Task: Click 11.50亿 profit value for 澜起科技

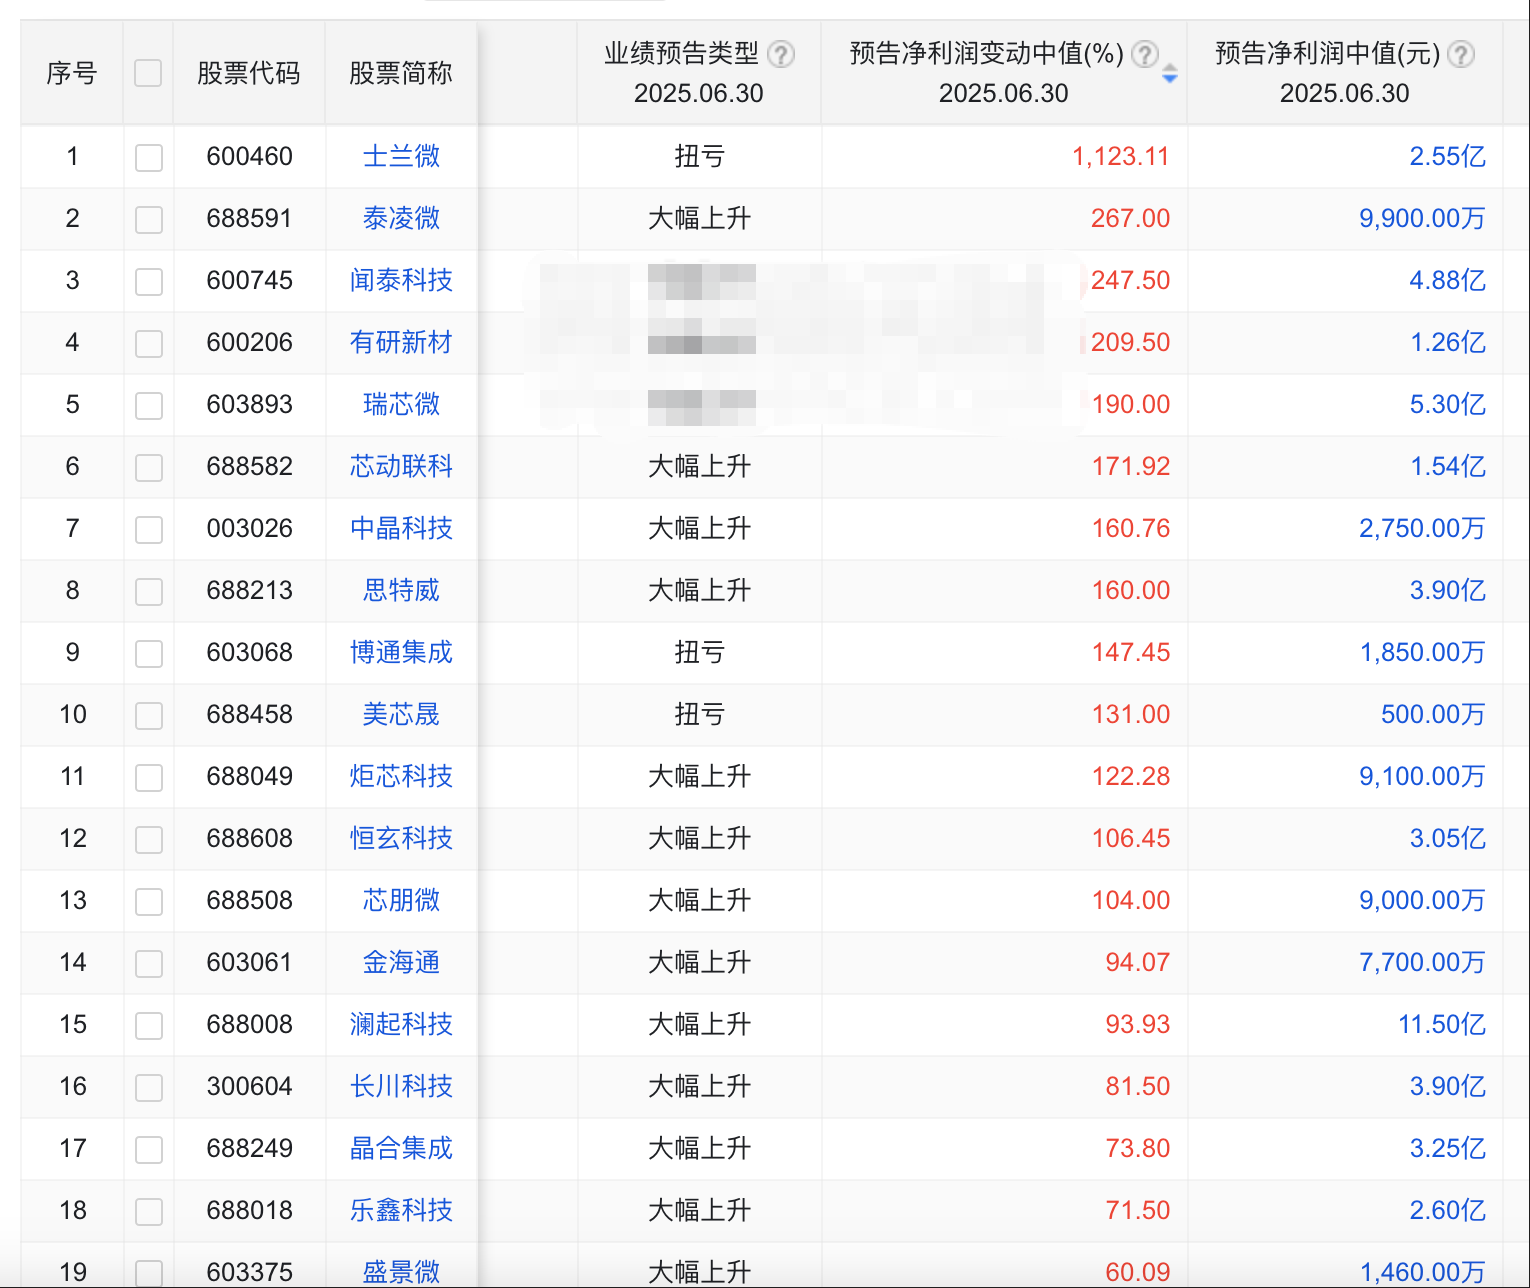Action: tap(1441, 1024)
